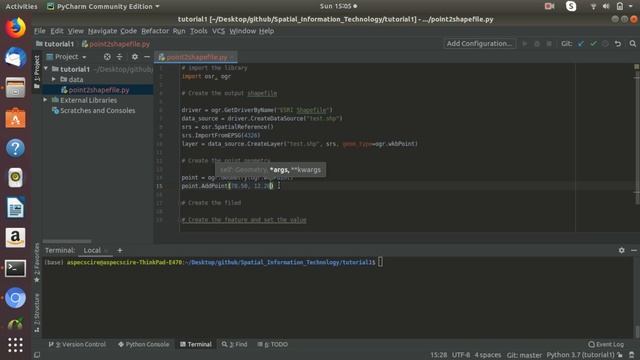Open the Run menu
The image size is (640, 360).
(179, 31)
